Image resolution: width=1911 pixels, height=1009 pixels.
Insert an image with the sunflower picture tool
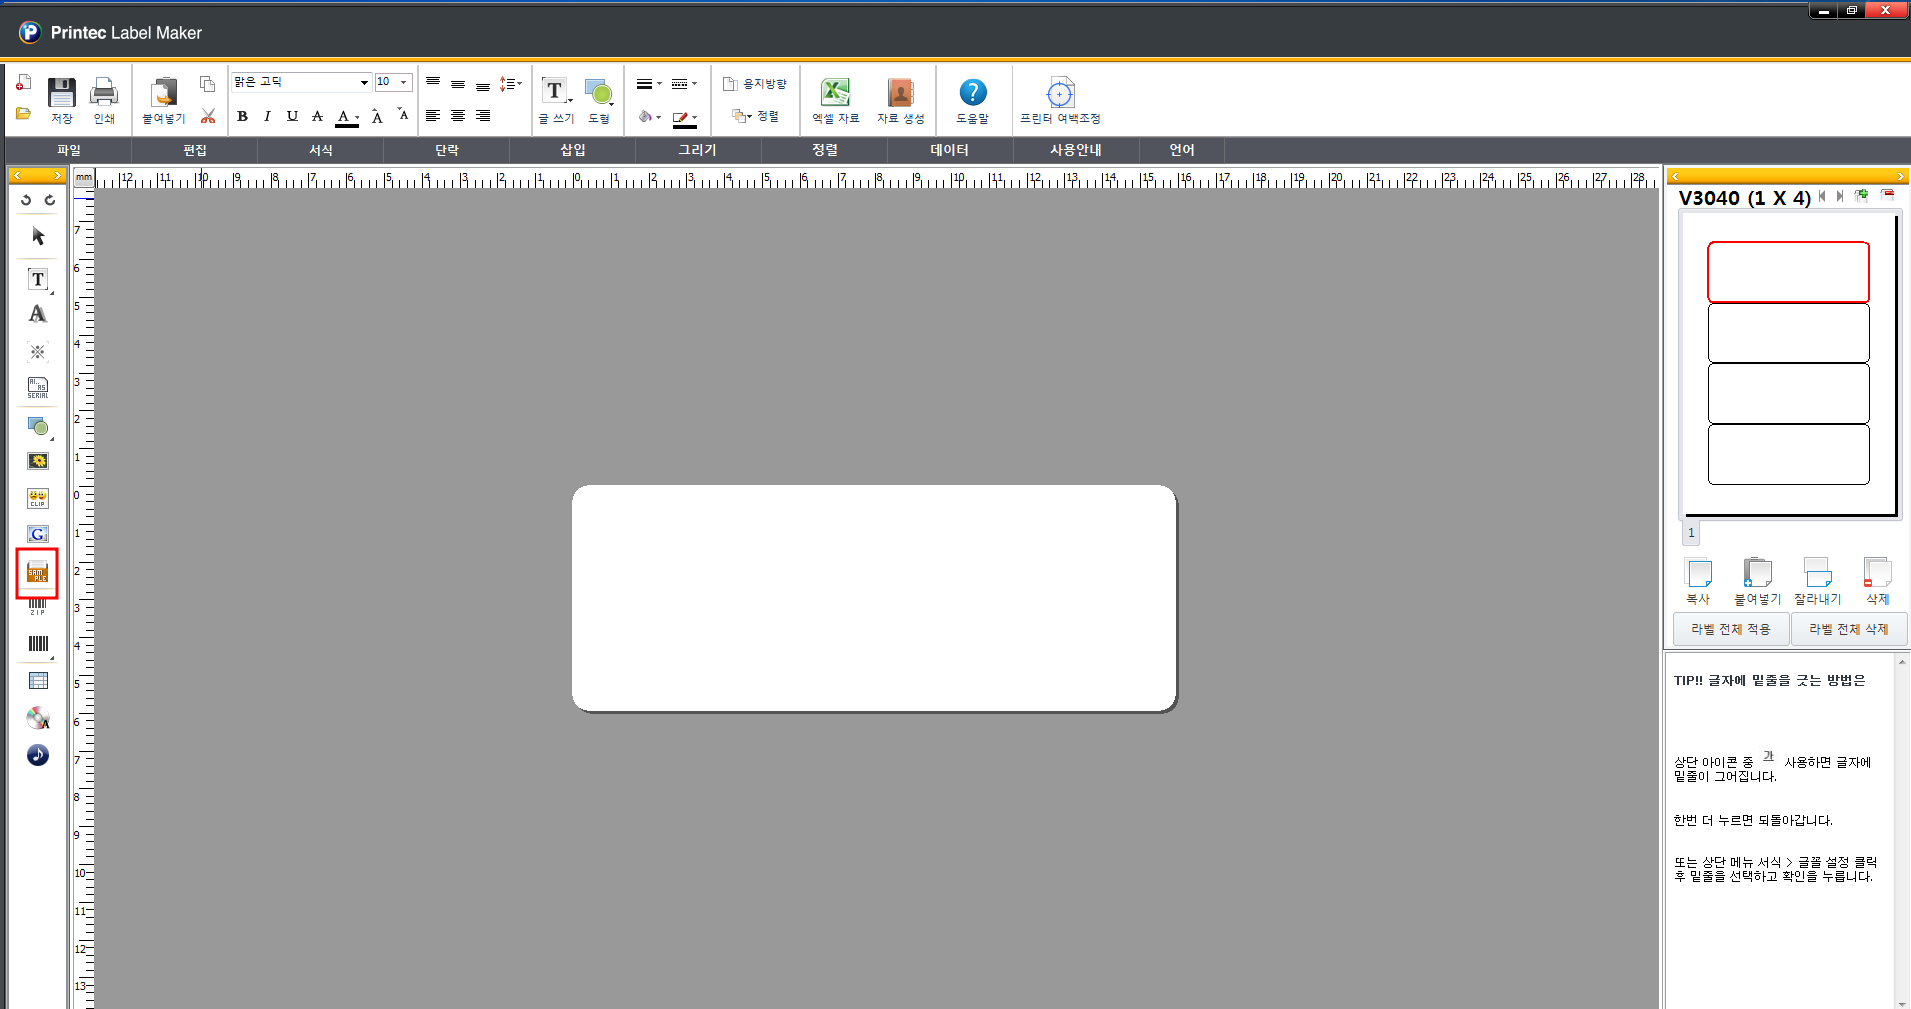point(38,461)
